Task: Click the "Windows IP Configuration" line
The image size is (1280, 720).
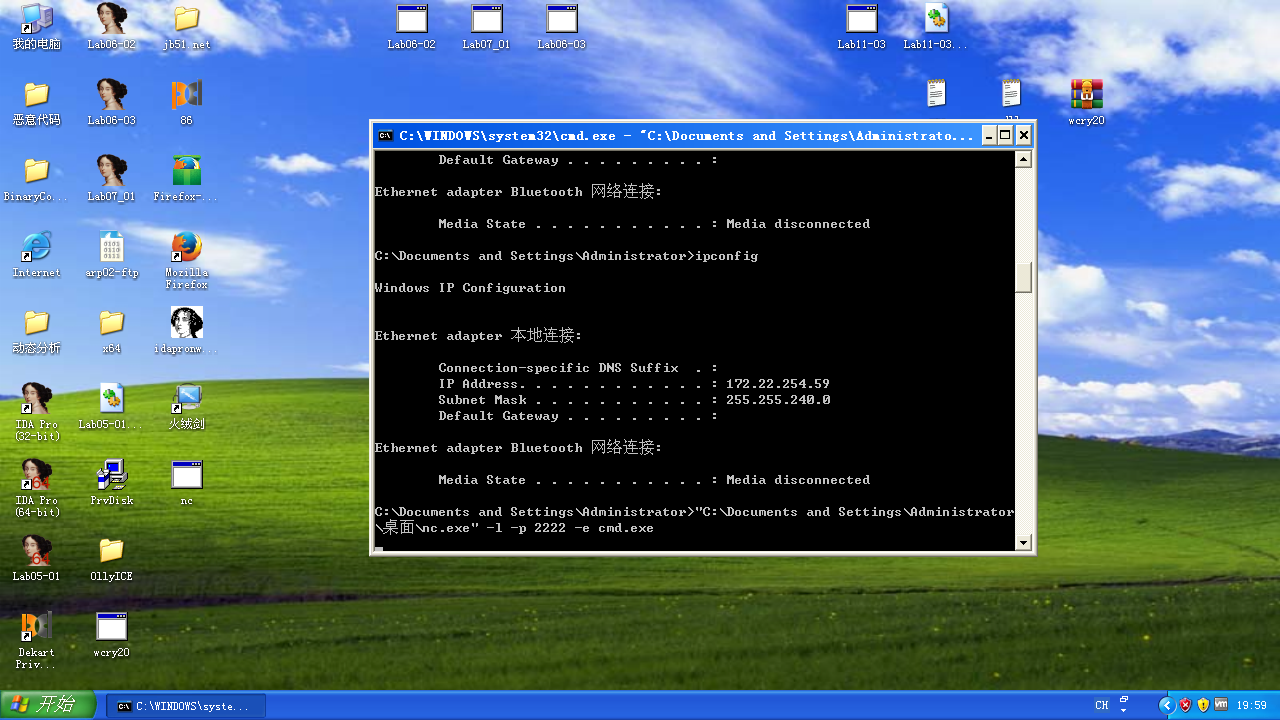Action: click(470, 288)
